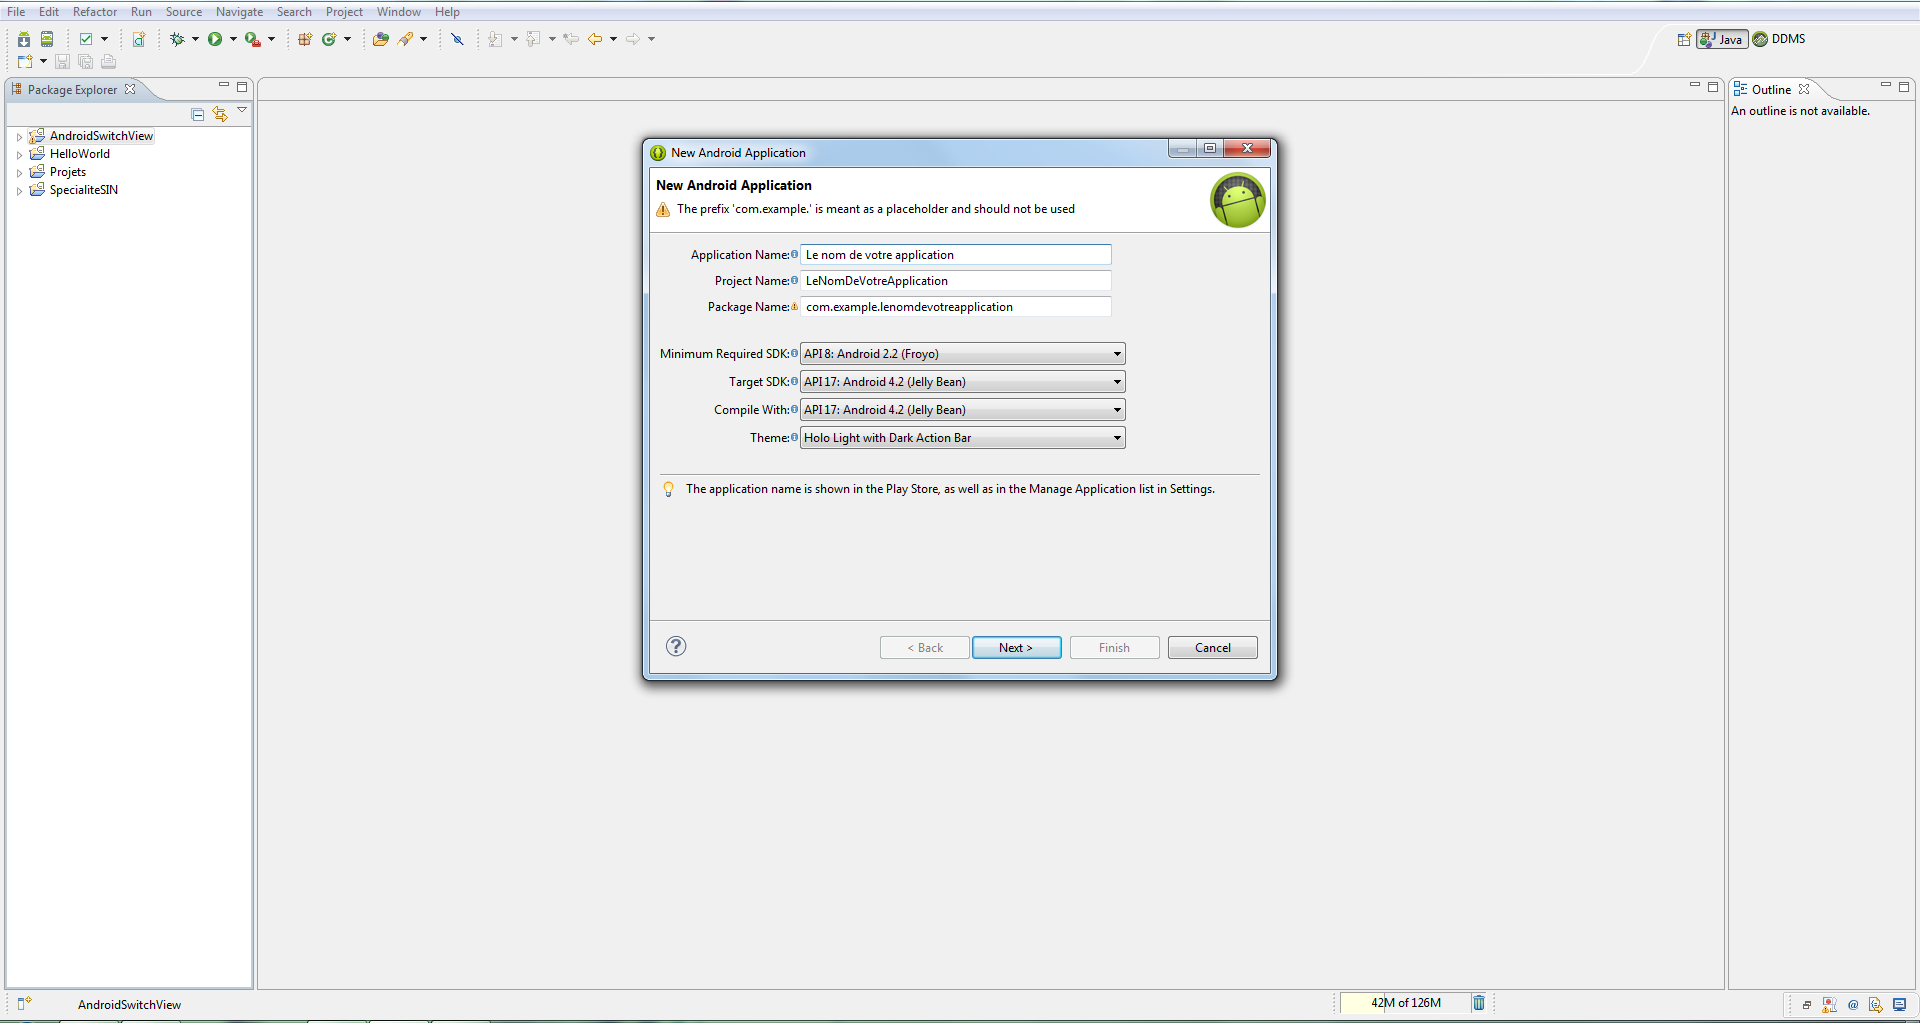Image resolution: width=1920 pixels, height=1023 pixels.
Task: Open the Package Explorer view menu
Action: coord(242,111)
